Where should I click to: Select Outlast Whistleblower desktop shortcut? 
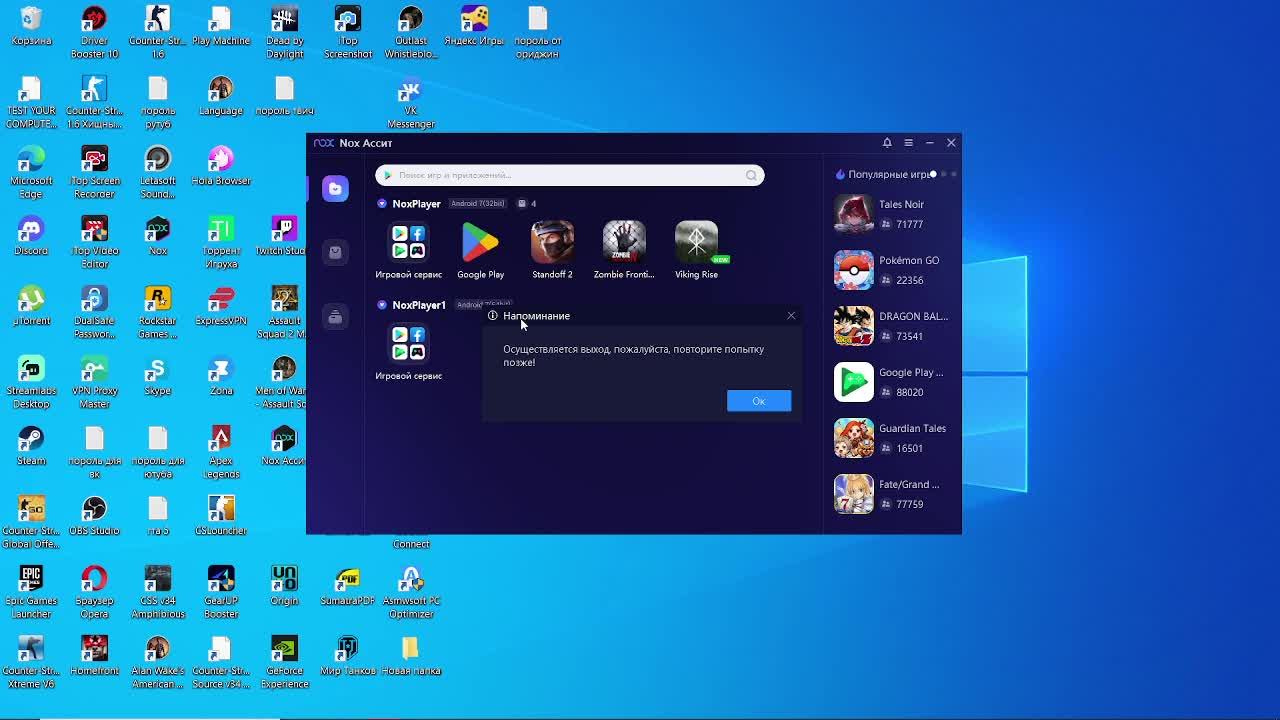[411, 33]
